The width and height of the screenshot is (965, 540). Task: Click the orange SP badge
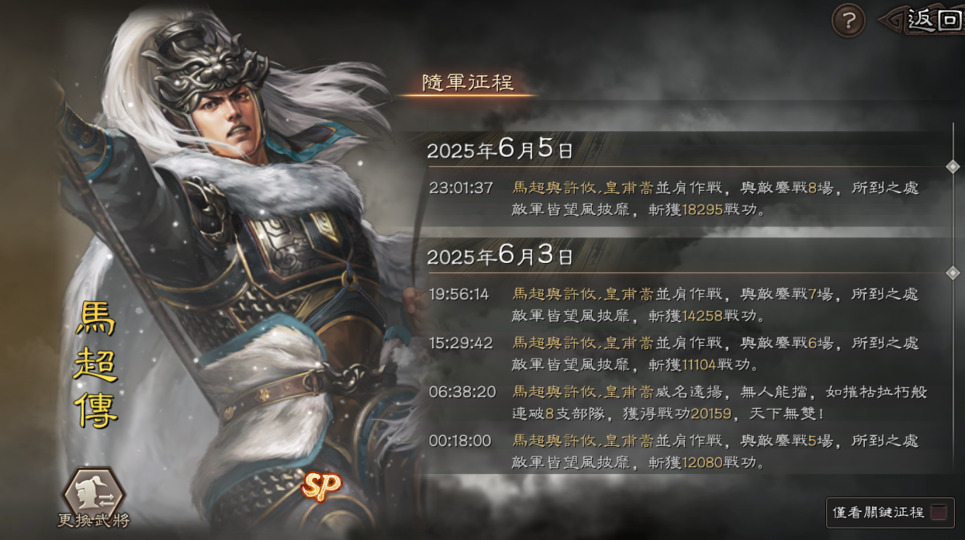click(321, 487)
